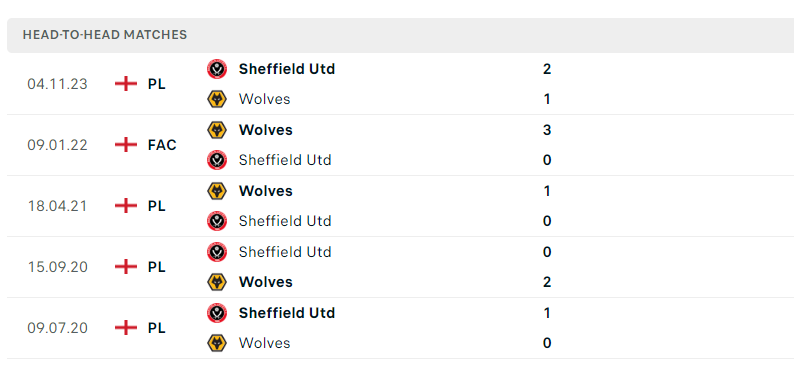Click Wolves crest in 04.11.23 match

click(x=217, y=99)
